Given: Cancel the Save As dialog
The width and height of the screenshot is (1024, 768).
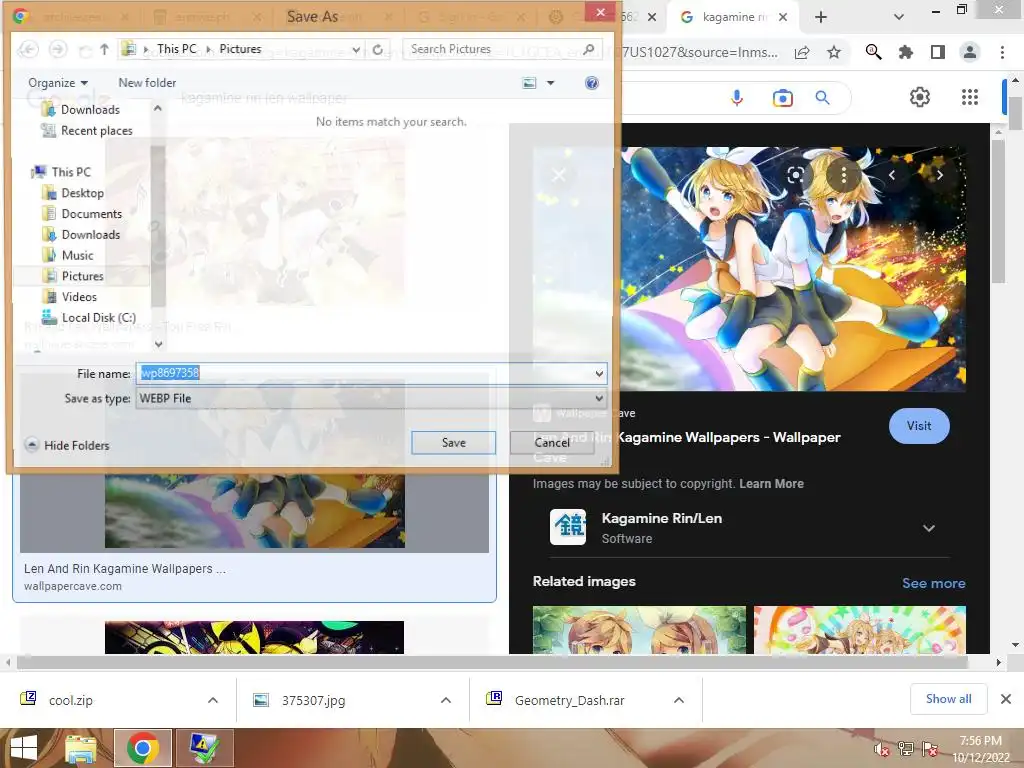Looking at the screenshot, I should (x=552, y=442).
